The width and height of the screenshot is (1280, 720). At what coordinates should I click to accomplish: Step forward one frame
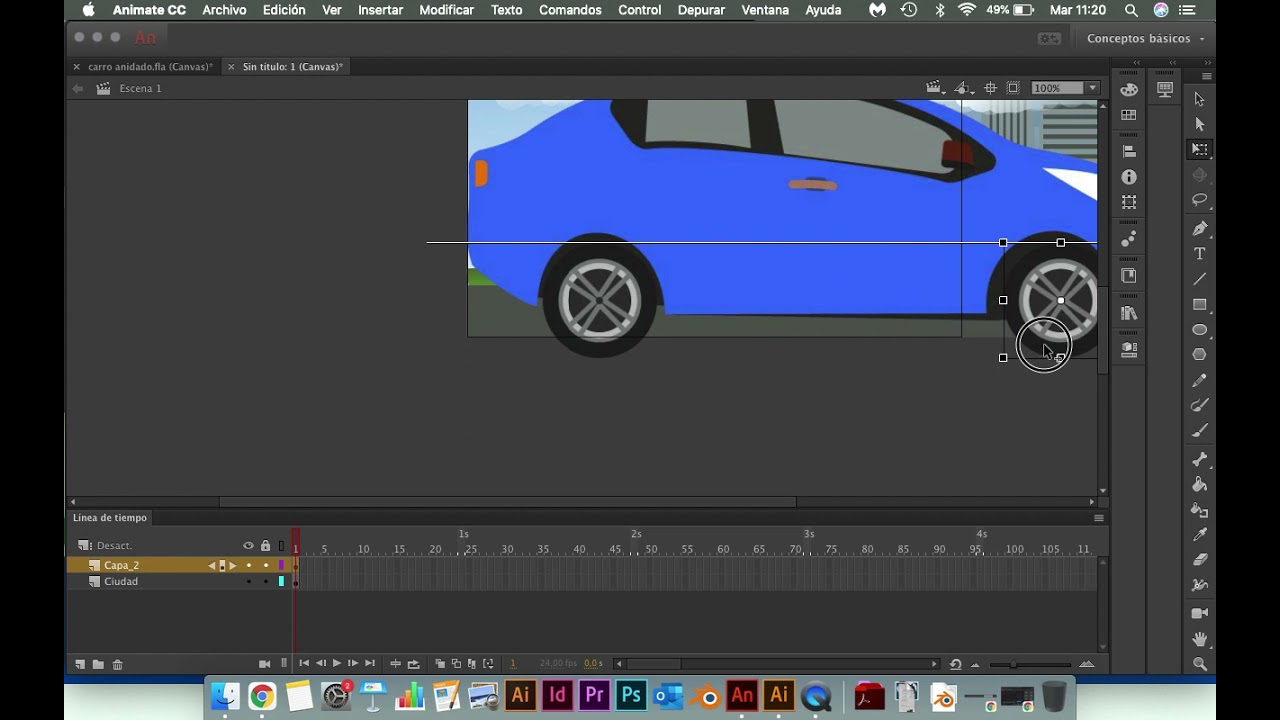353,664
